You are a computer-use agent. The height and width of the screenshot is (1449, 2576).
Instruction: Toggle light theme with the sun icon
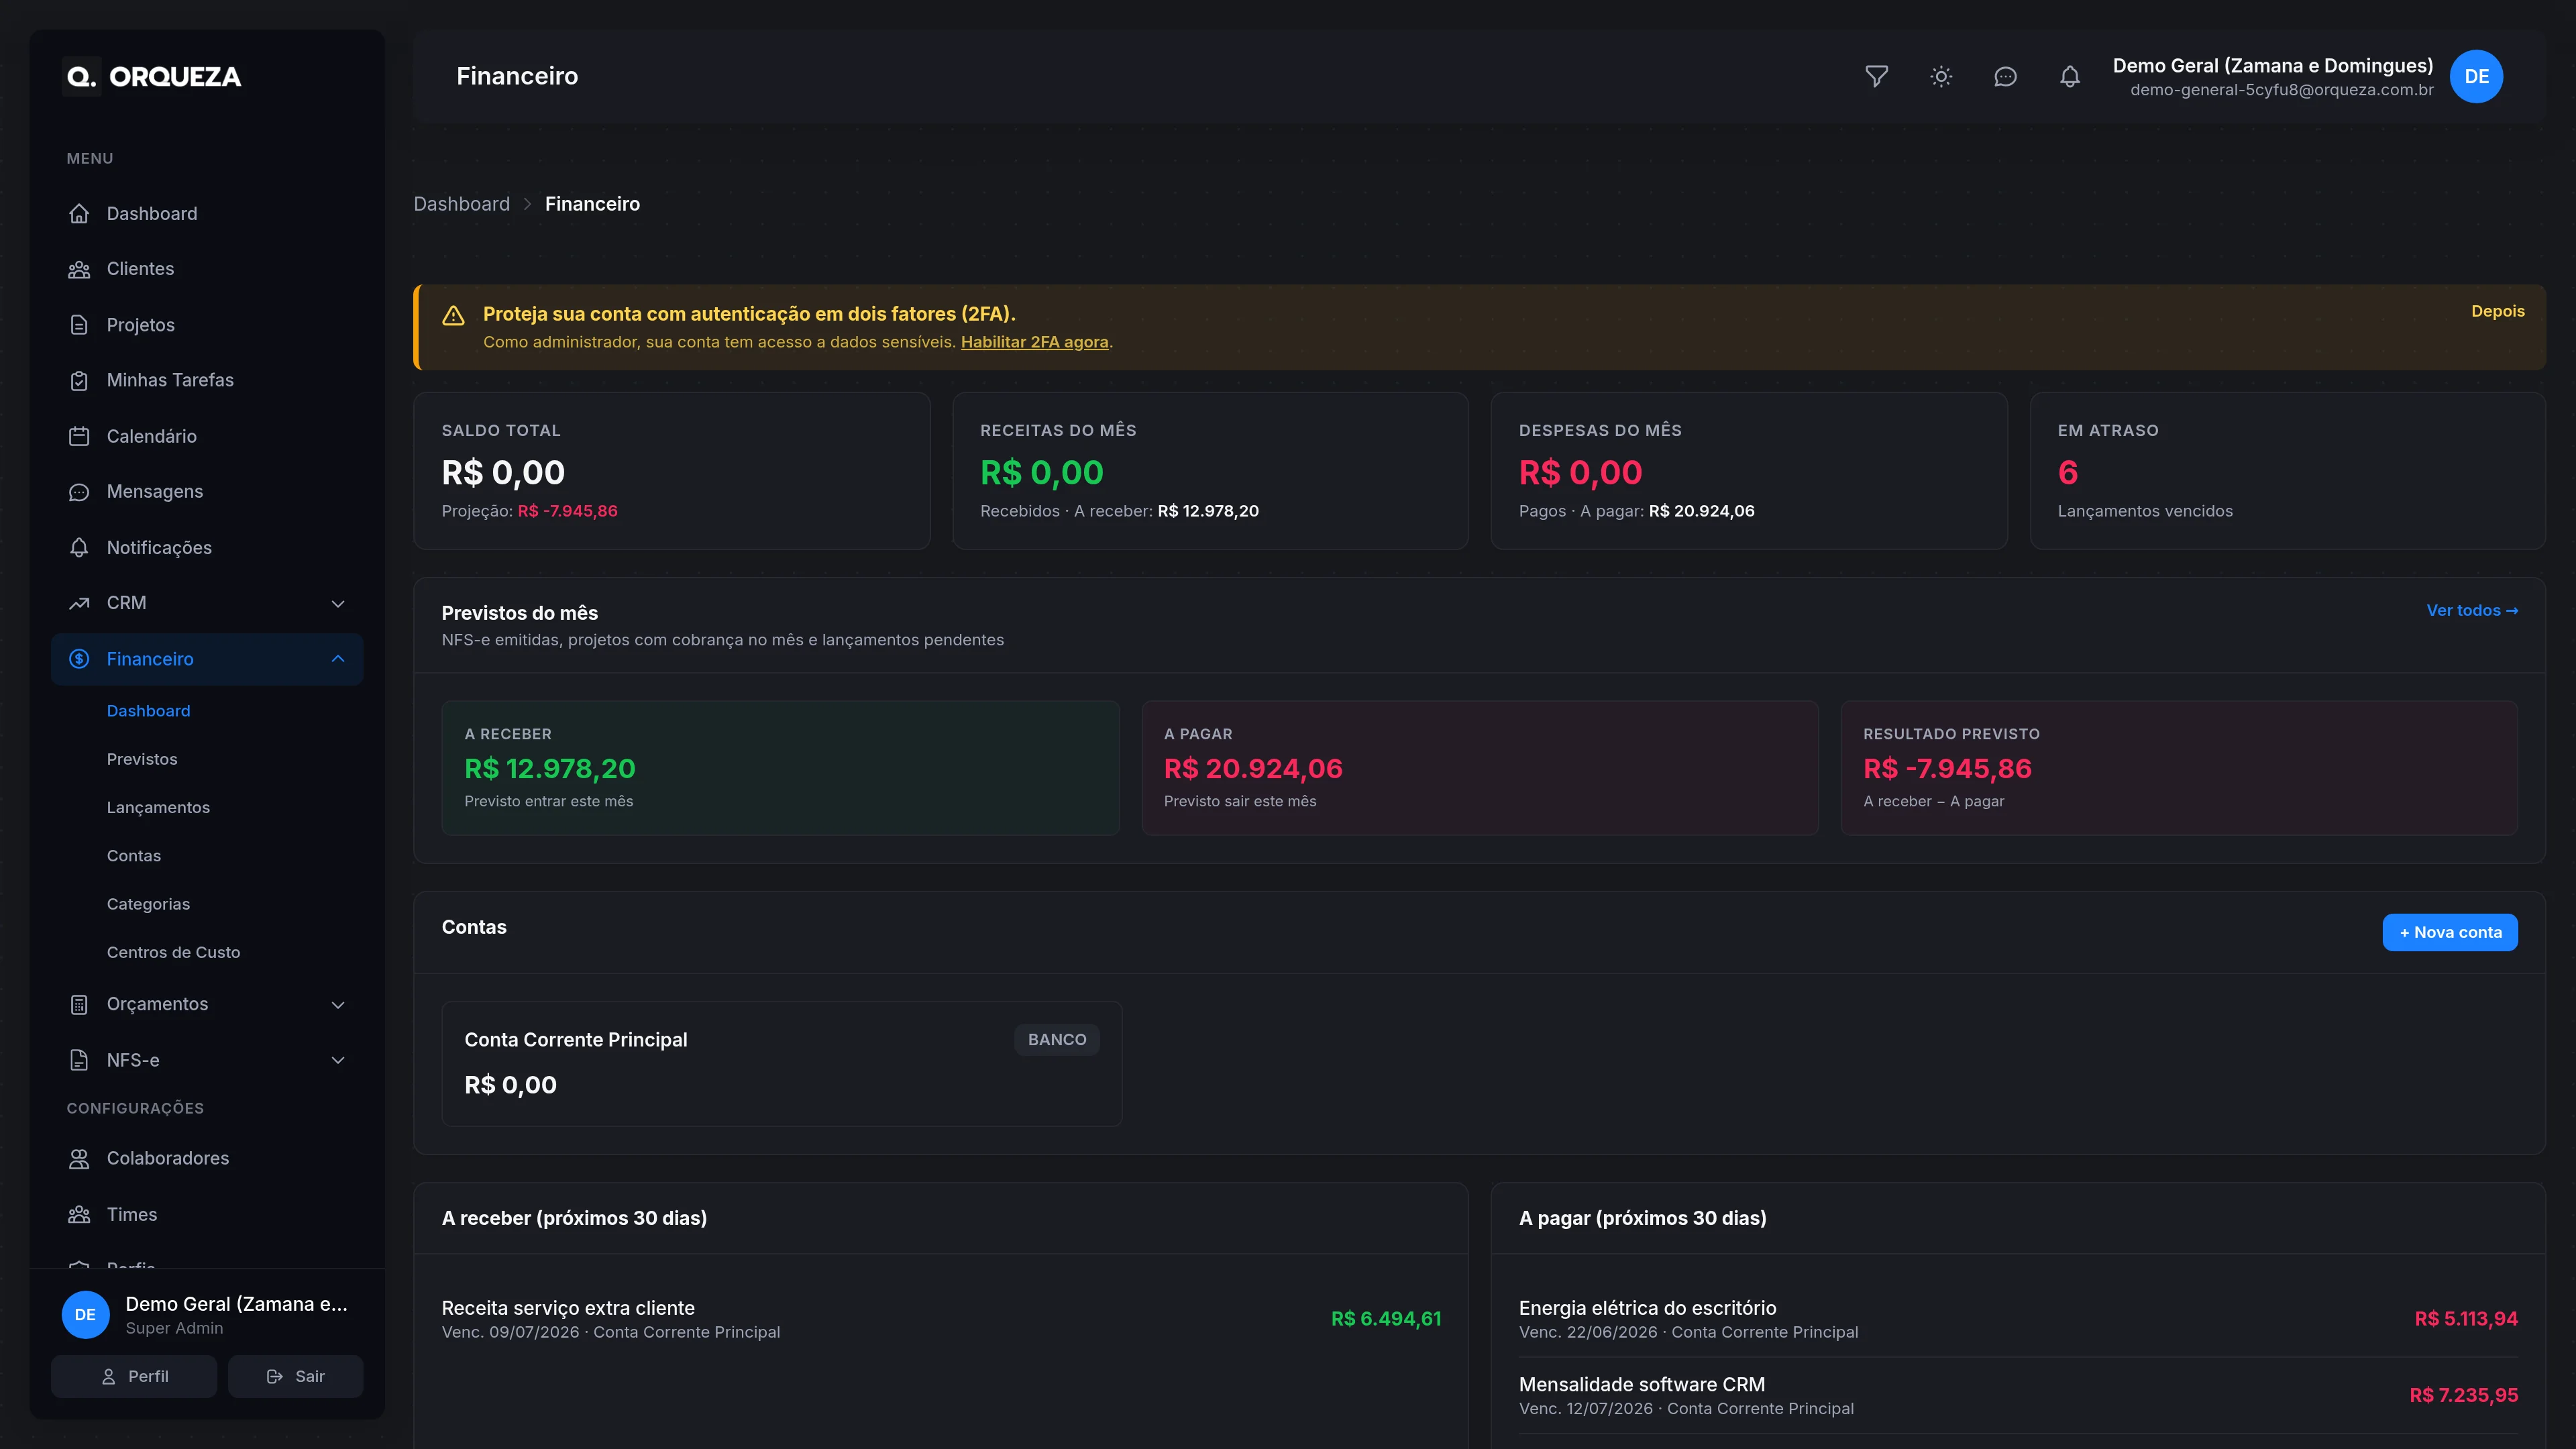[1941, 77]
